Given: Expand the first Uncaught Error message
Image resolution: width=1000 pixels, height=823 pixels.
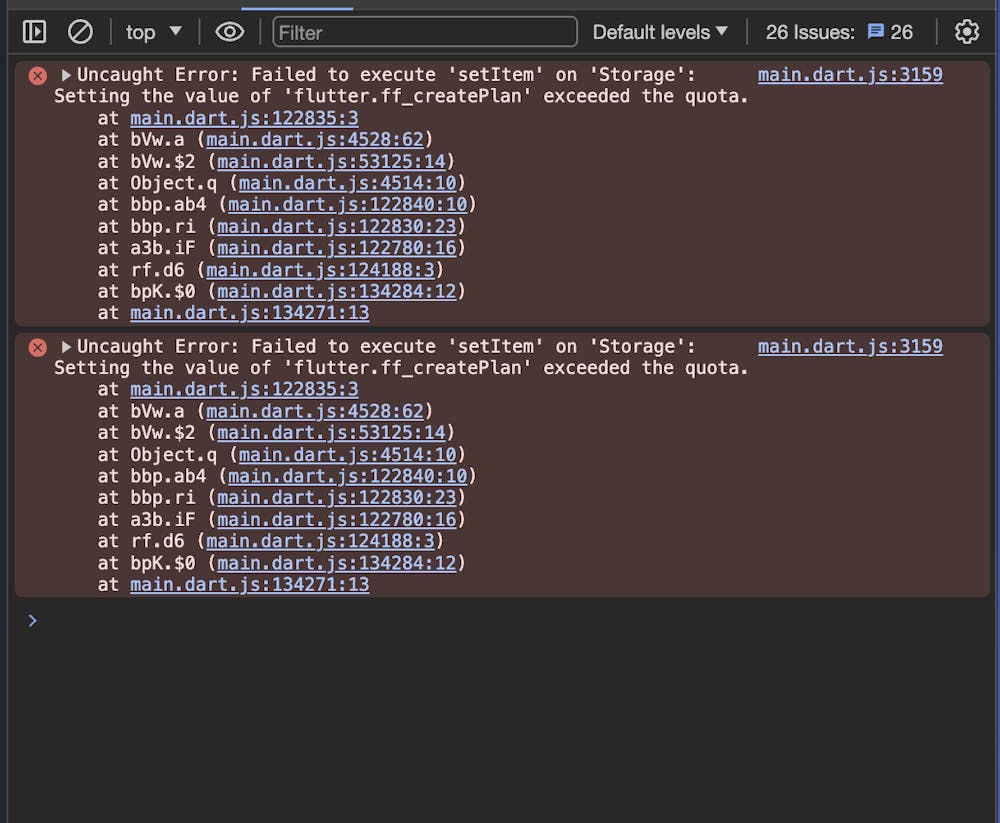Looking at the screenshot, I should (65, 74).
